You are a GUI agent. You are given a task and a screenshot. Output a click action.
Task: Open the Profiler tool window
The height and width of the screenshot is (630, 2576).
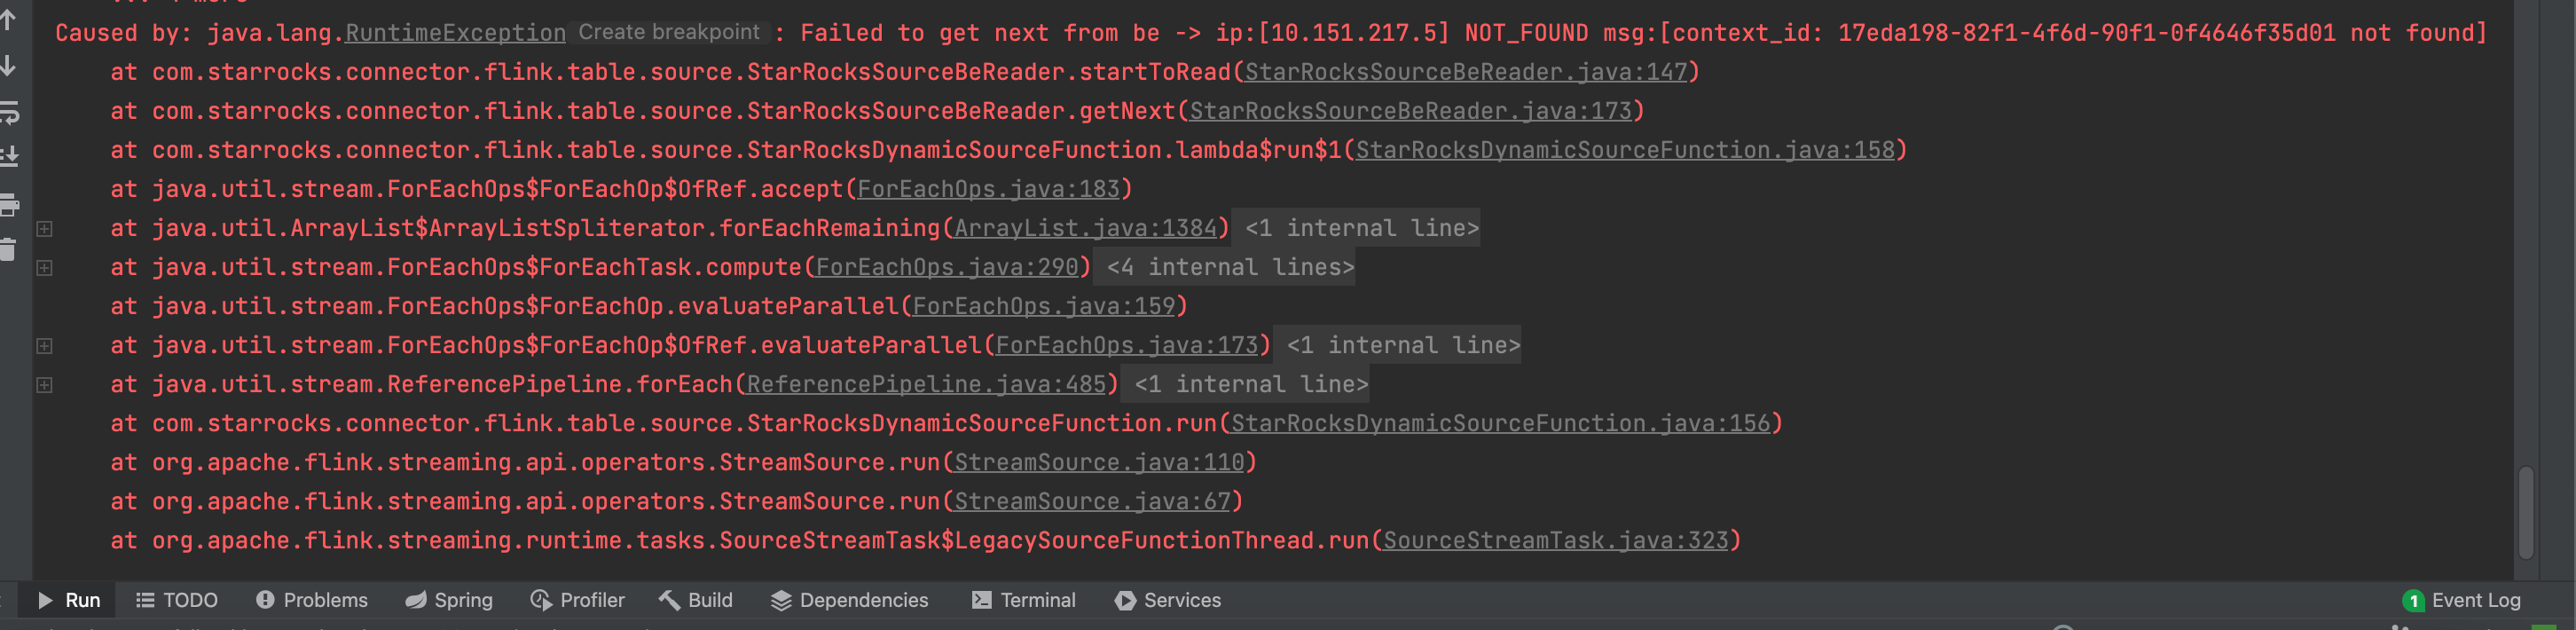click(x=577, y=600)
